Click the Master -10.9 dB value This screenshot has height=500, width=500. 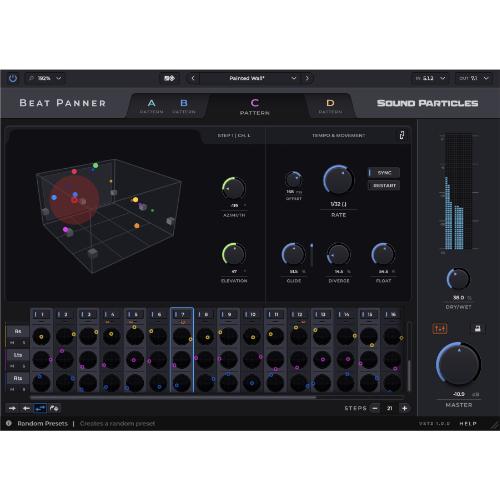pyautogui.click(x=459, y=394)
